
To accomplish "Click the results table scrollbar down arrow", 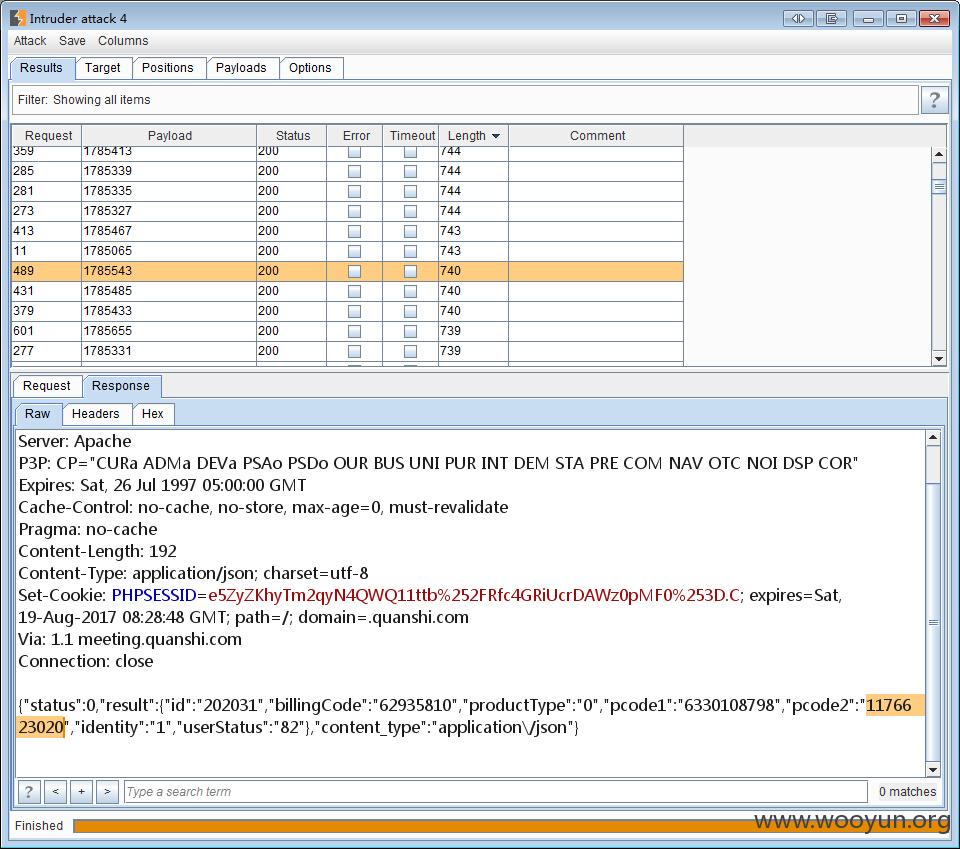I will pos(939,359).
